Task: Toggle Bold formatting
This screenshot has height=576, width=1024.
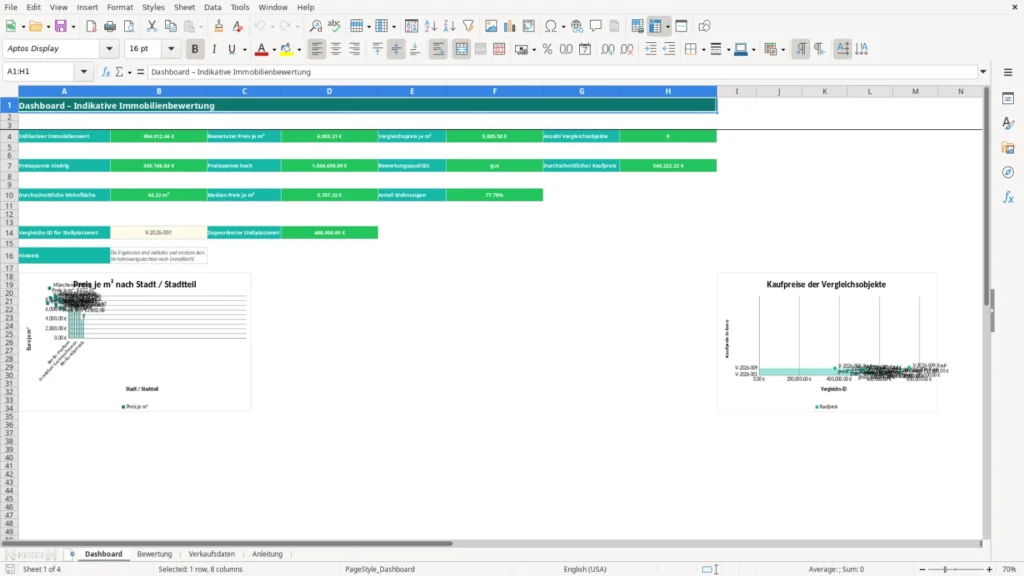Action: point(195,49)
